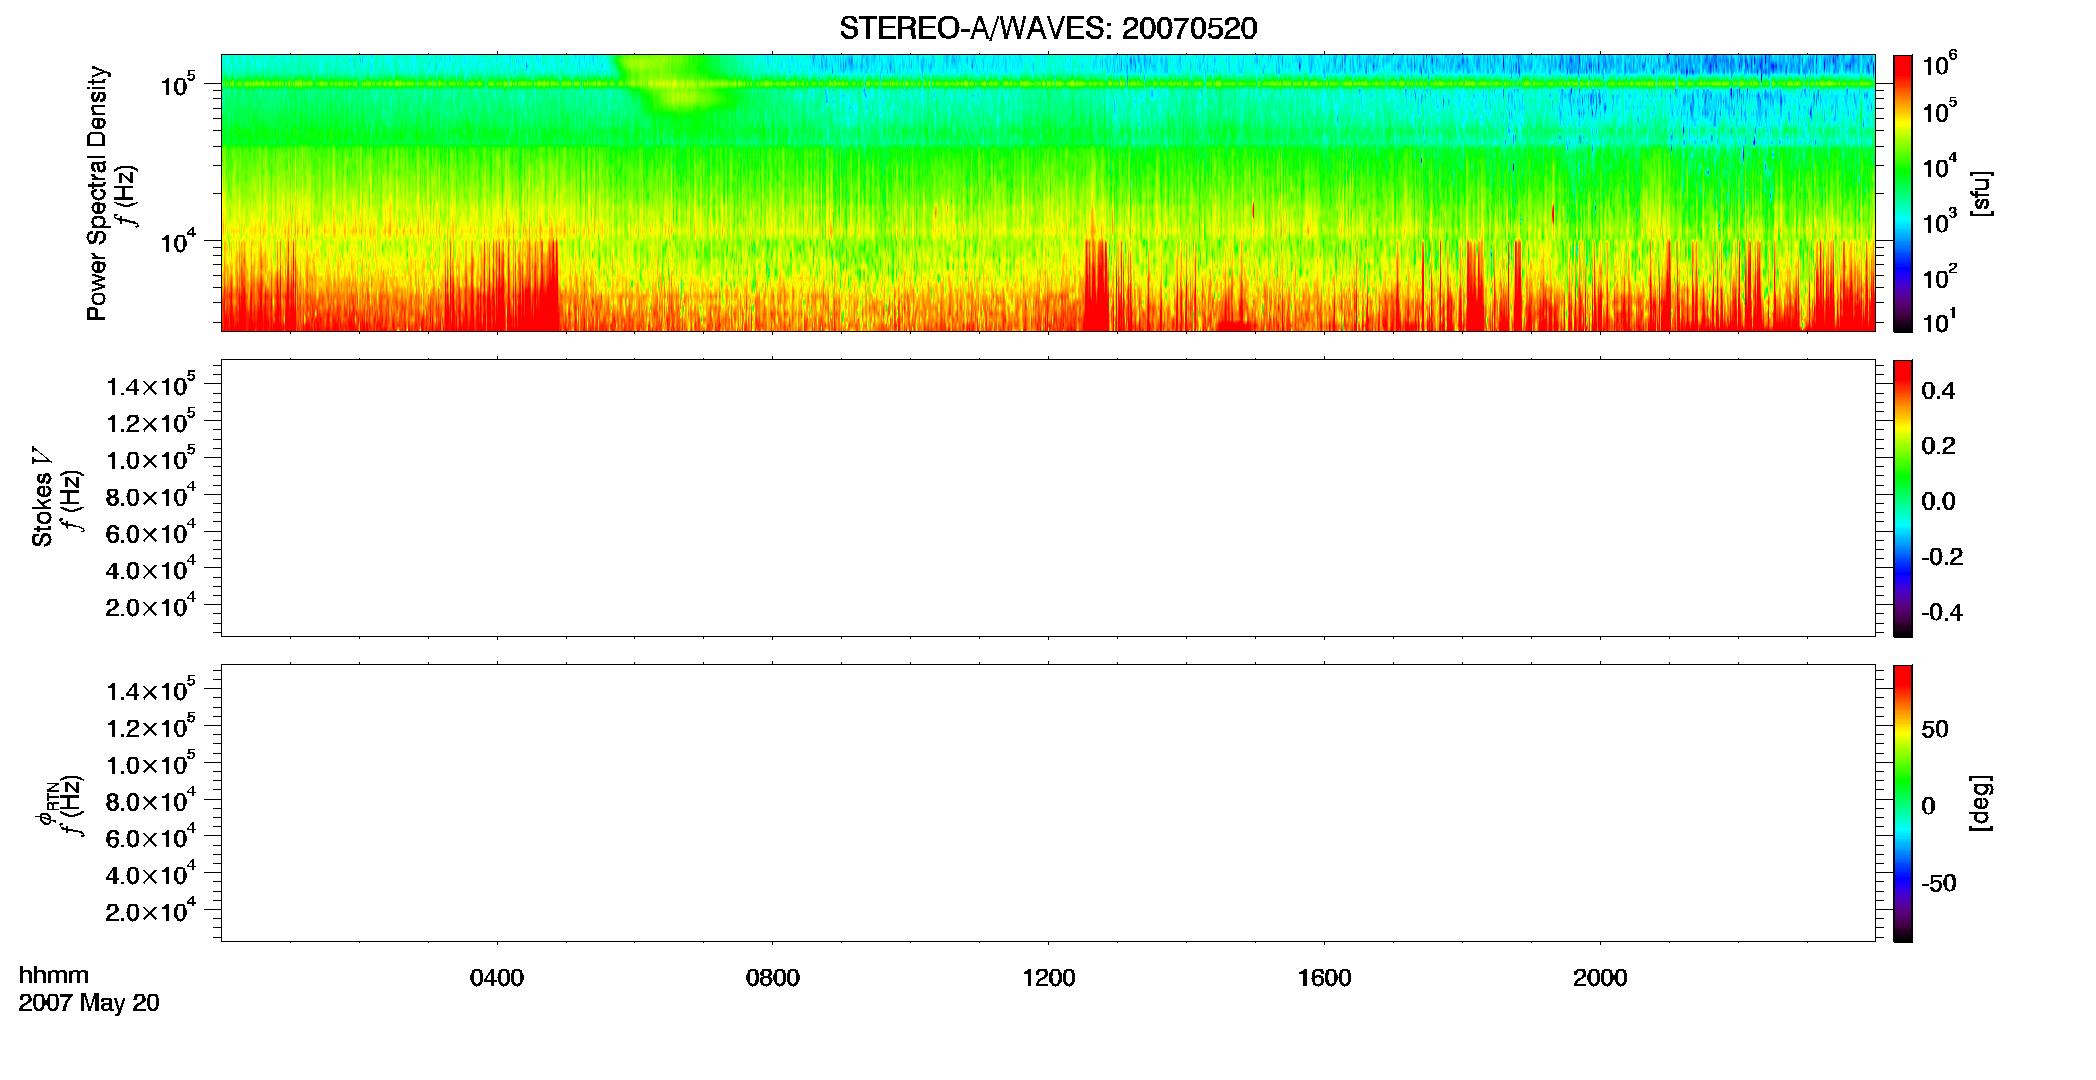Viewport: 2096px width, 1080px height.
Task: Click the "2000" time tick label
Action: (x=1600, y=978)
